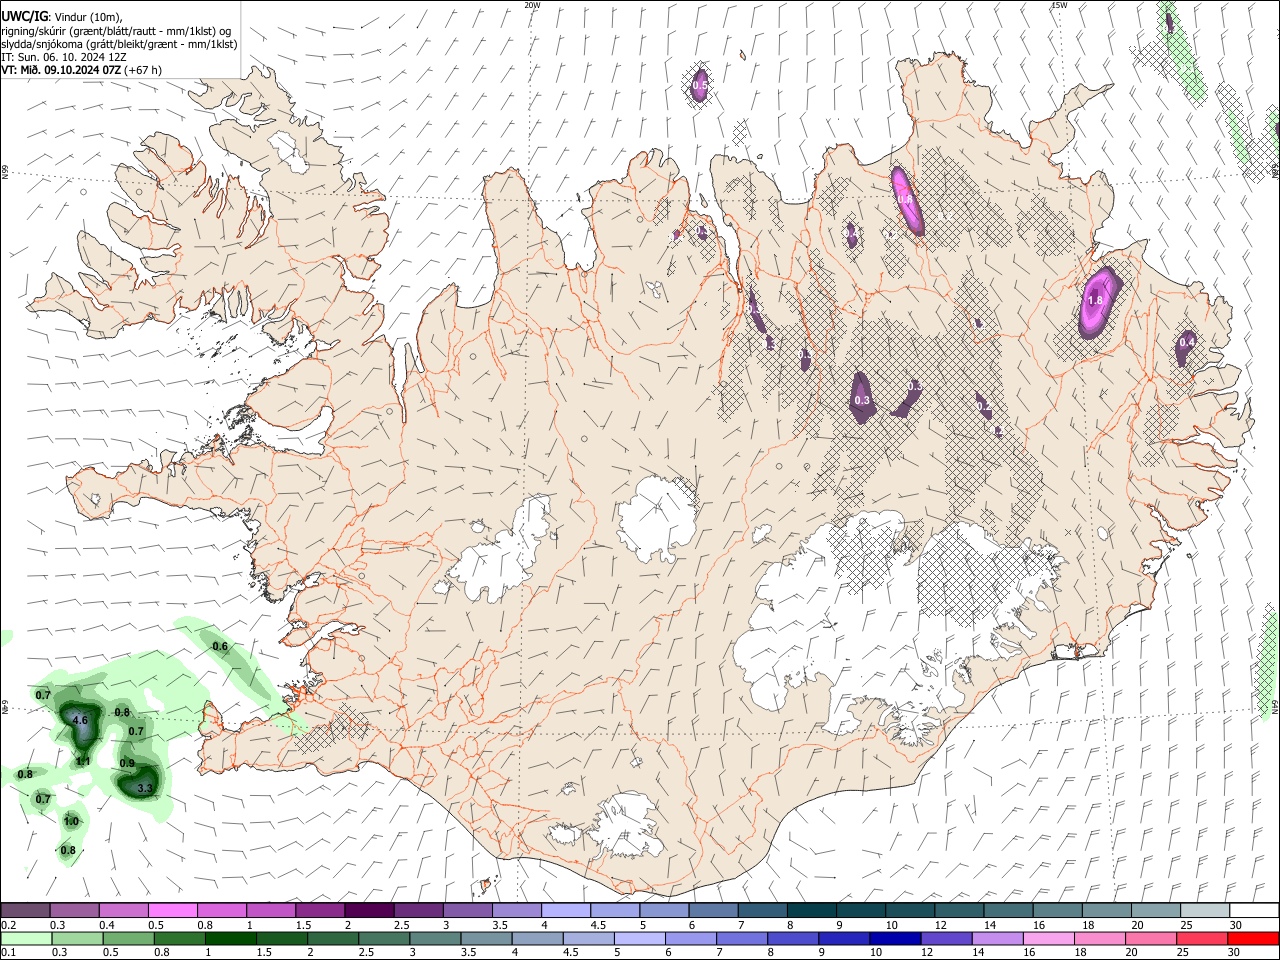
Task: Click the 'rigning/skúrir' legend description line
Action: (x=117, y=30)
